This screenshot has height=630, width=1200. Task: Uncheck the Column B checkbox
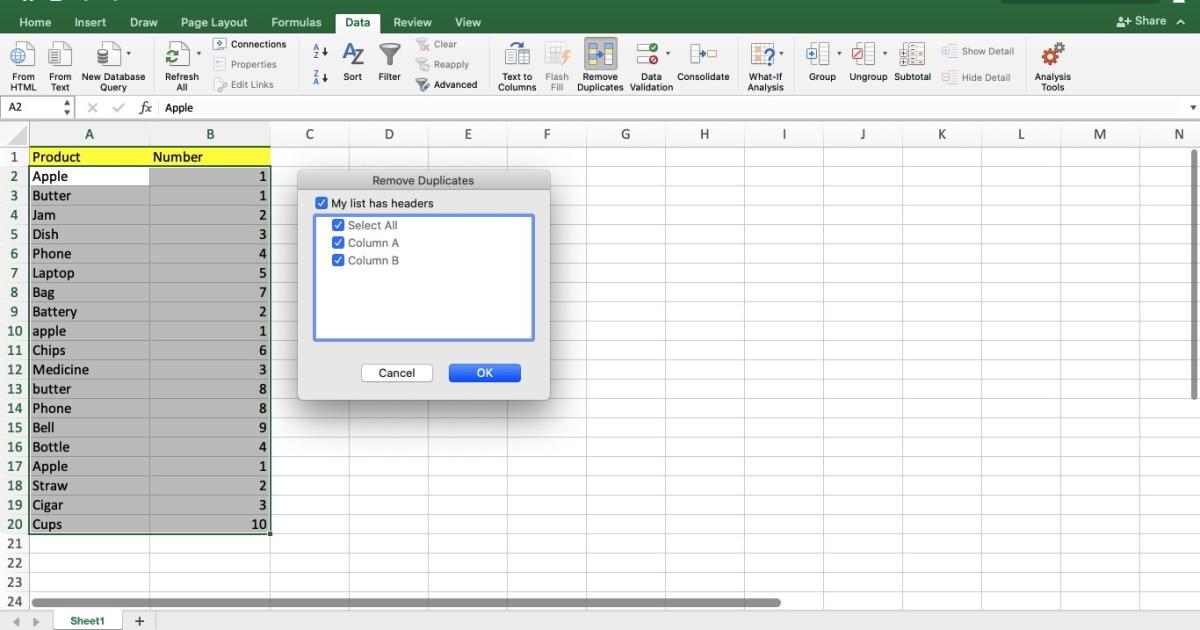click(x=338, y=260)
